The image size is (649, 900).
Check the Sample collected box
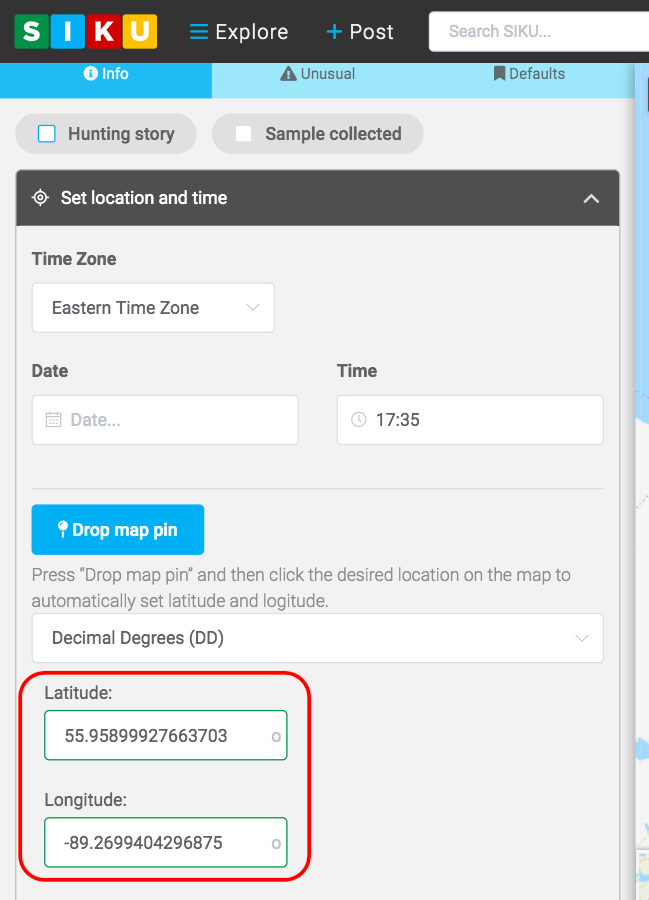pyautogui.click(x=243, y=134)
